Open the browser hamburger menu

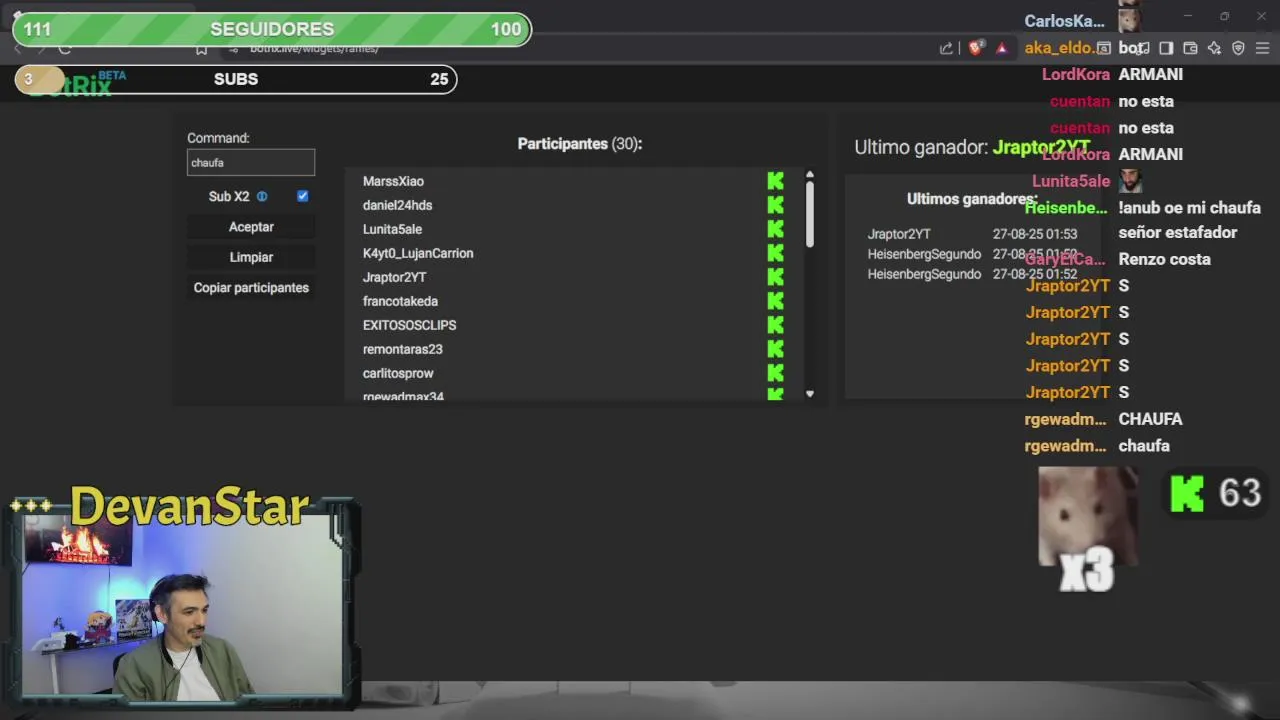coord(1262,48)
